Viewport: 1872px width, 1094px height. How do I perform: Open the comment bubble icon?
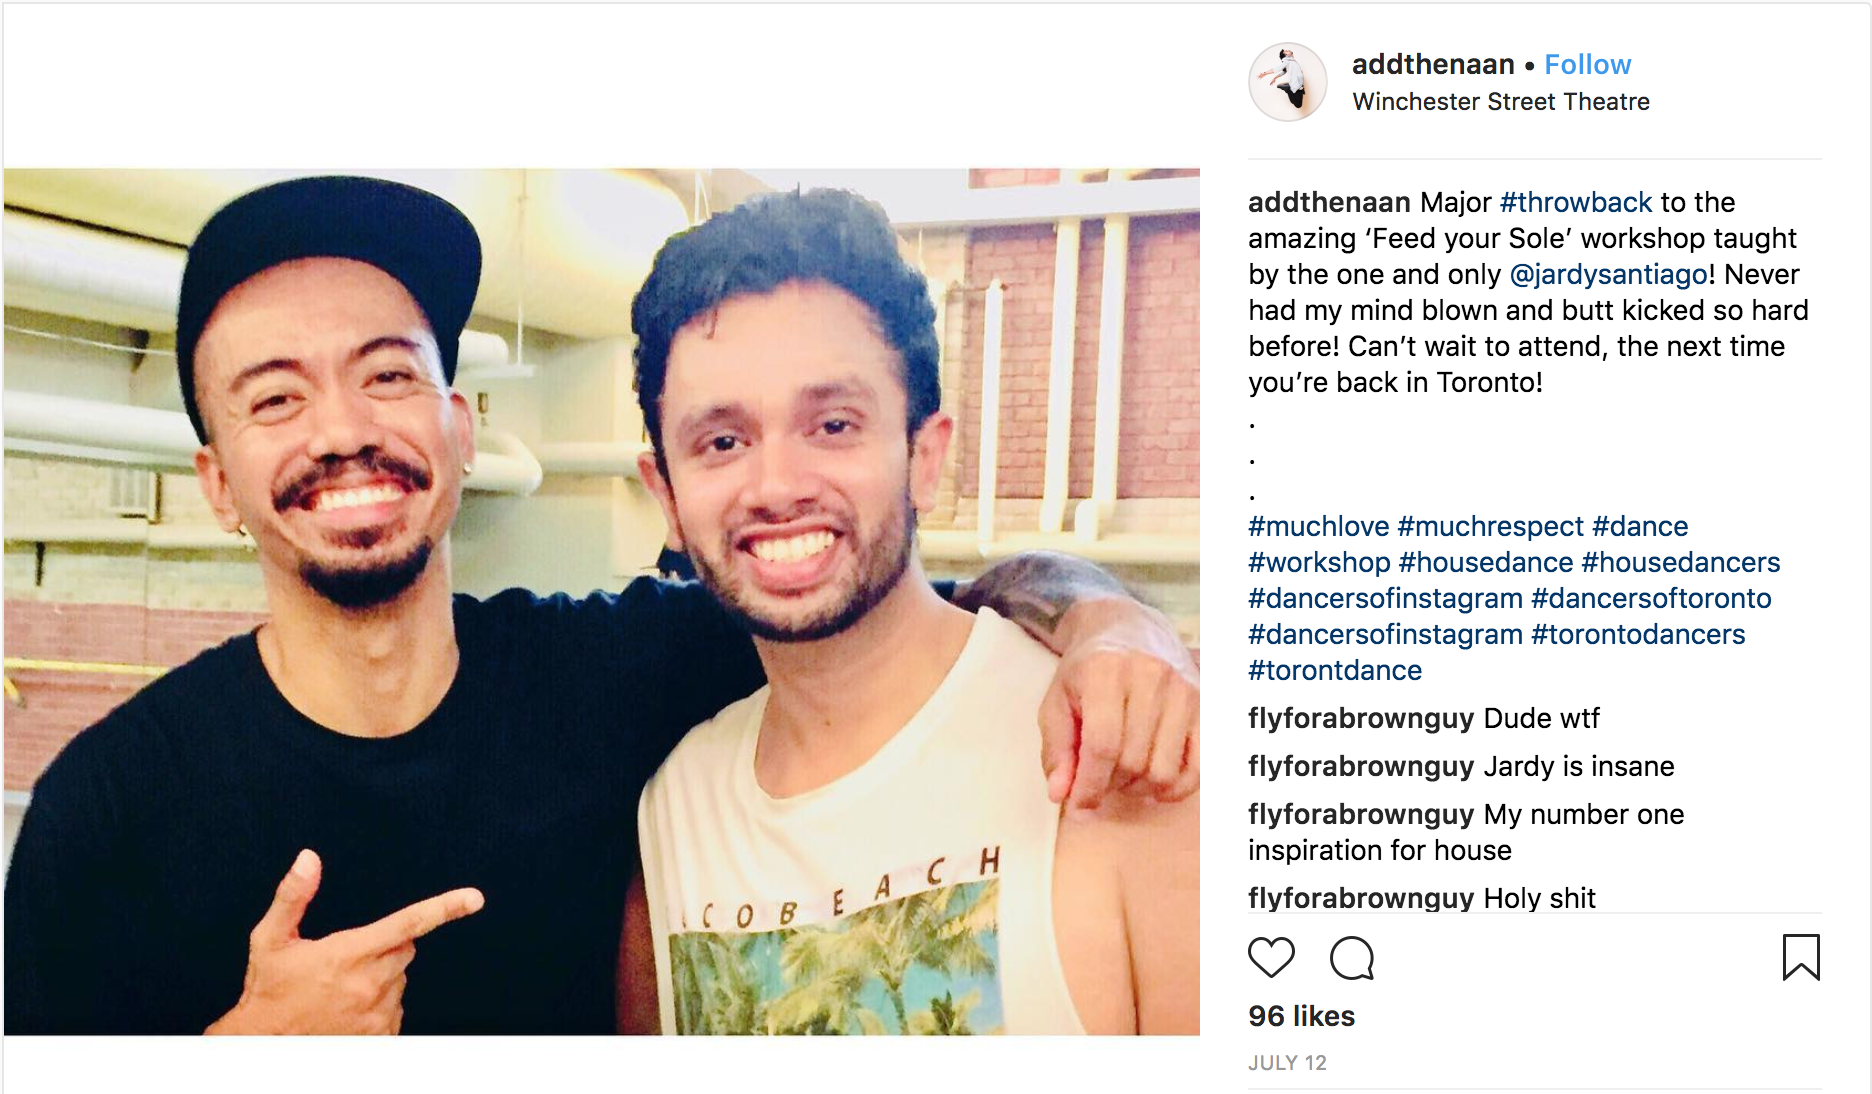(1352, 957)
